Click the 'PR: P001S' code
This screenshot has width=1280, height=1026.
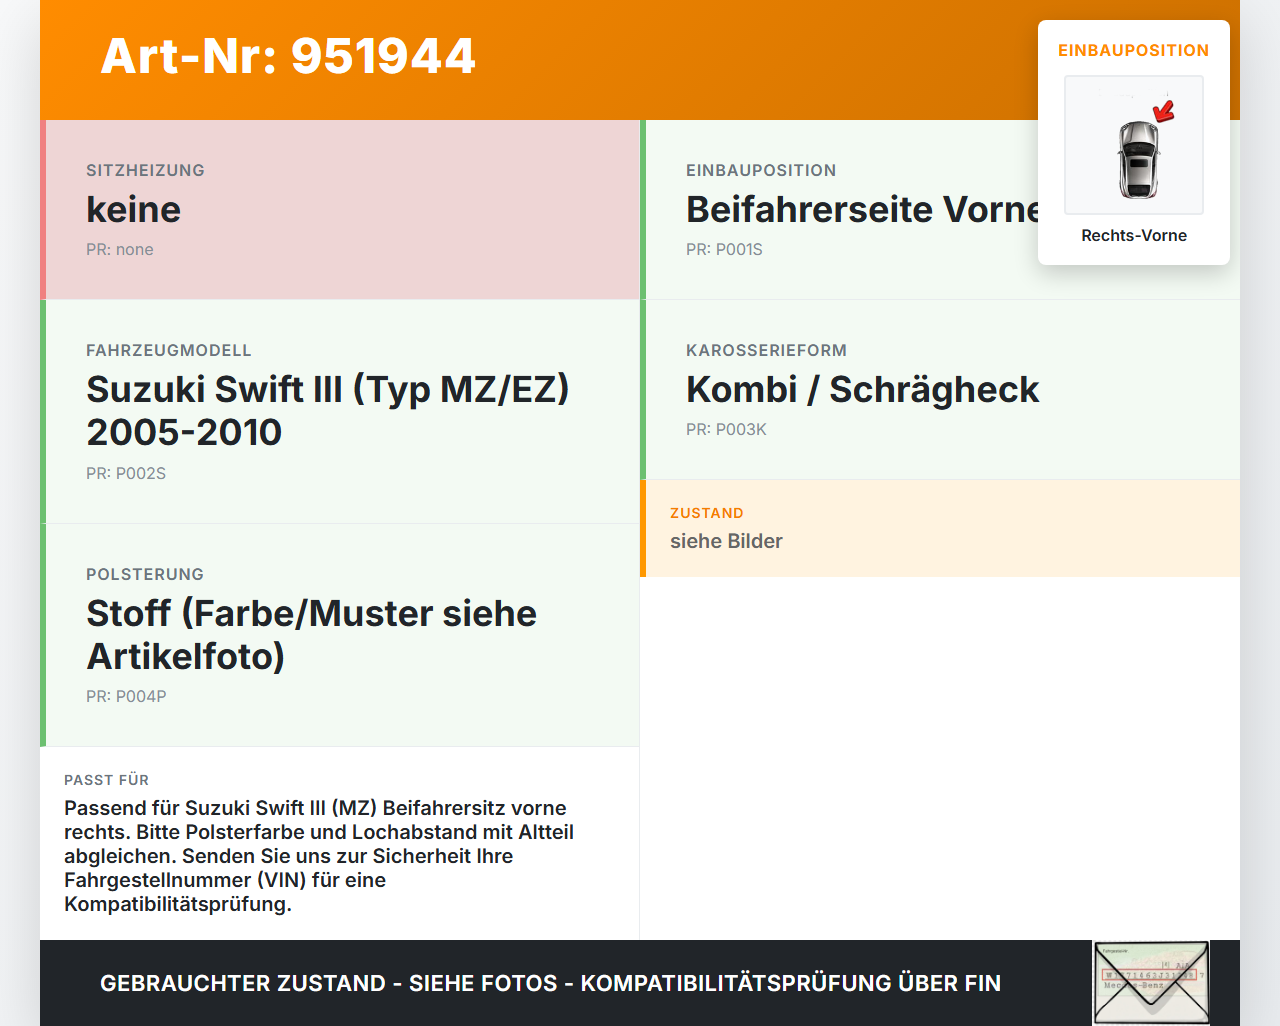point(724,249)
